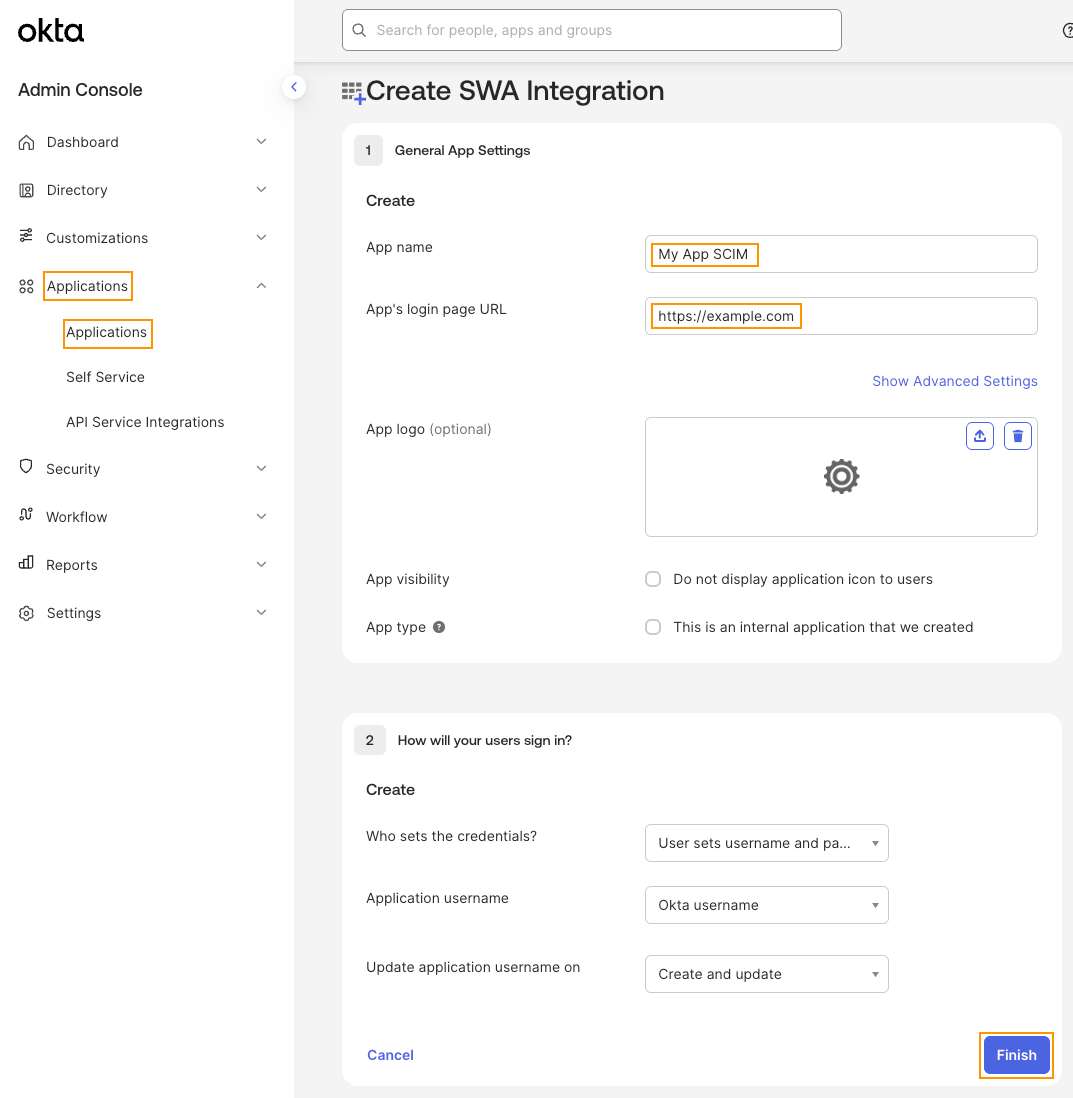Click the people, apps and groups search box

point(591,30)
